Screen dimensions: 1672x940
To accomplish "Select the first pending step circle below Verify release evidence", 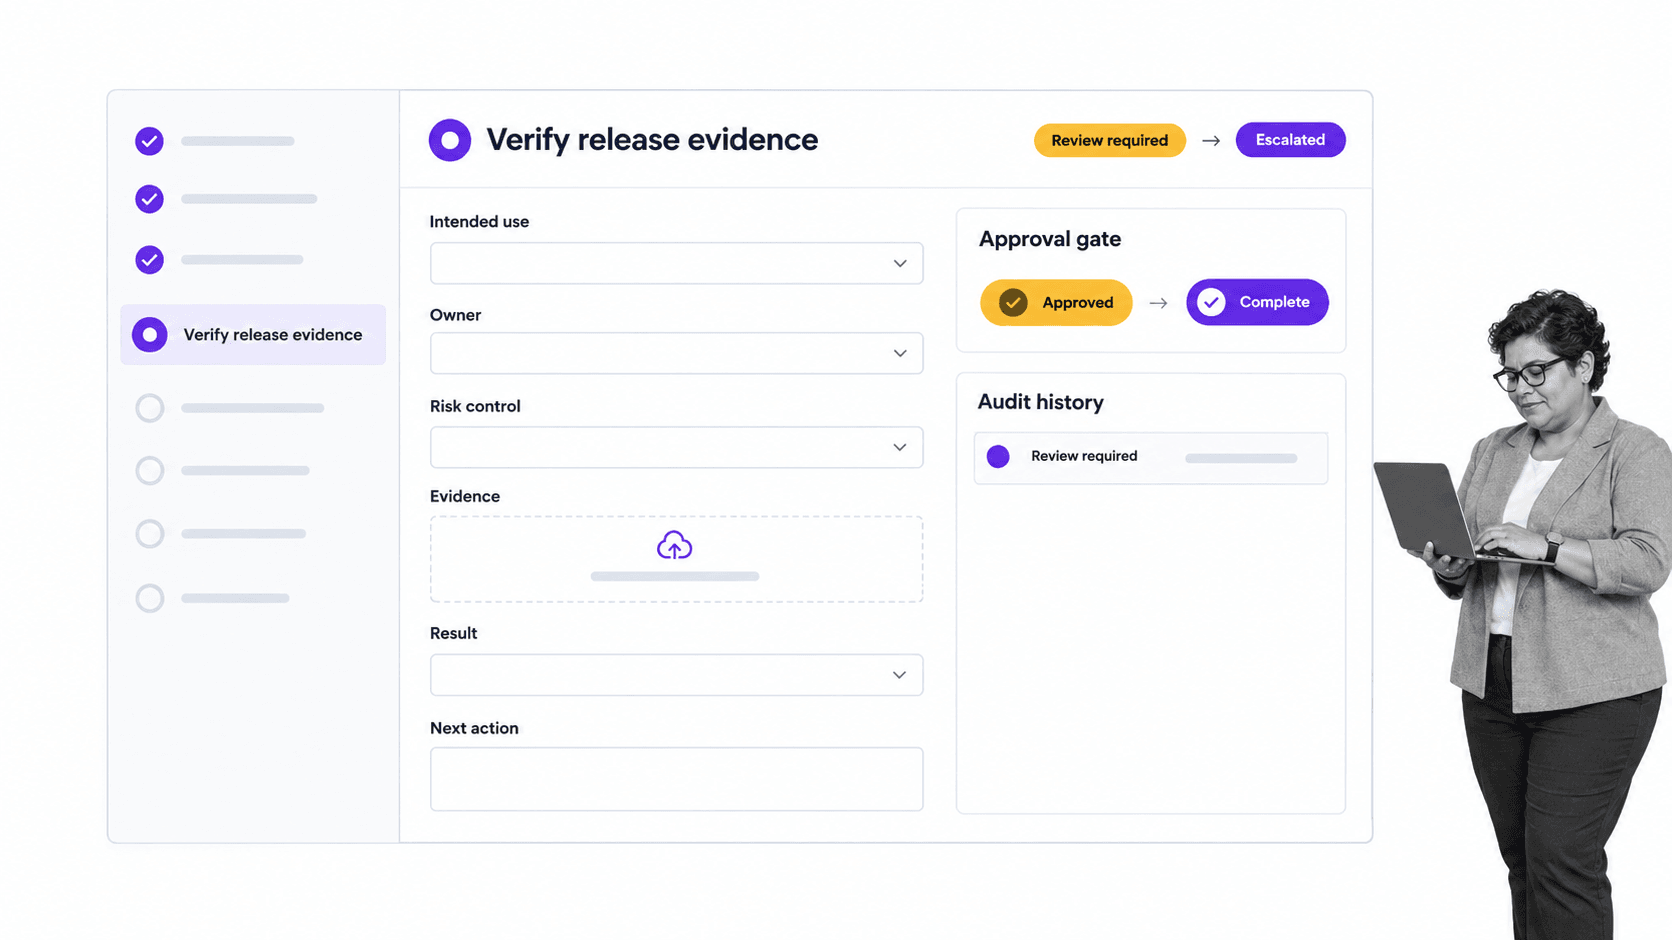I will point(150,408).
